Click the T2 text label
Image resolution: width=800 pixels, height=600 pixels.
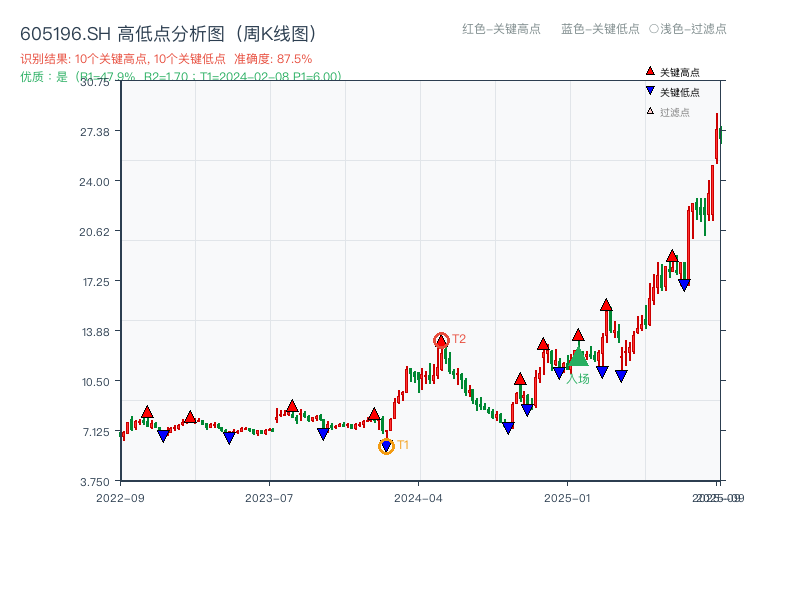[459, 339]
